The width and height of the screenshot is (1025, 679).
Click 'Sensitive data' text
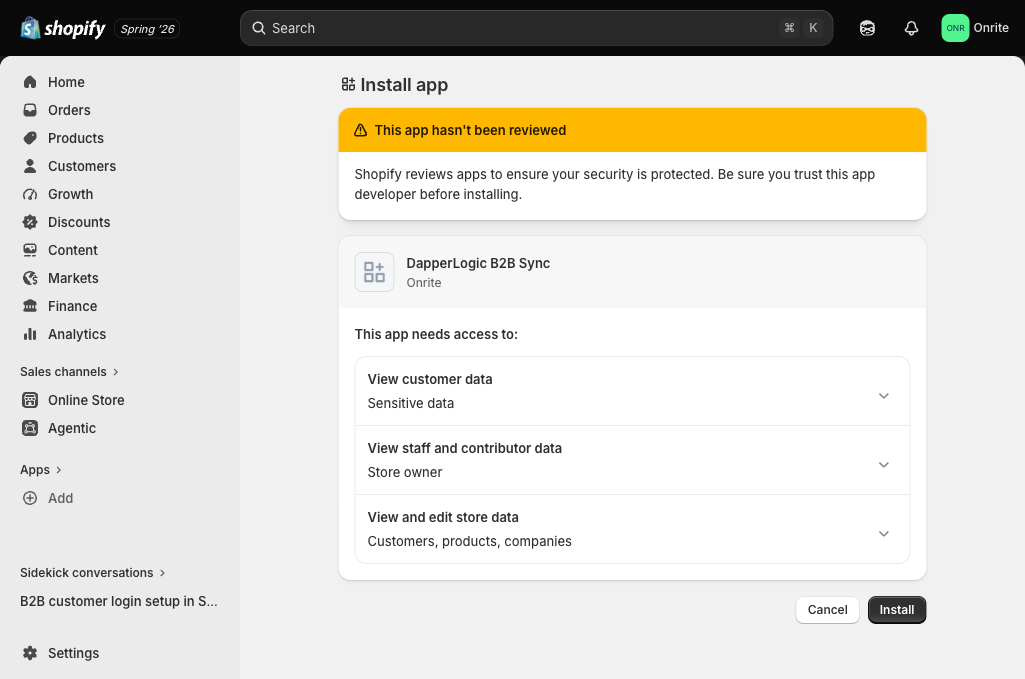[411, 403]
